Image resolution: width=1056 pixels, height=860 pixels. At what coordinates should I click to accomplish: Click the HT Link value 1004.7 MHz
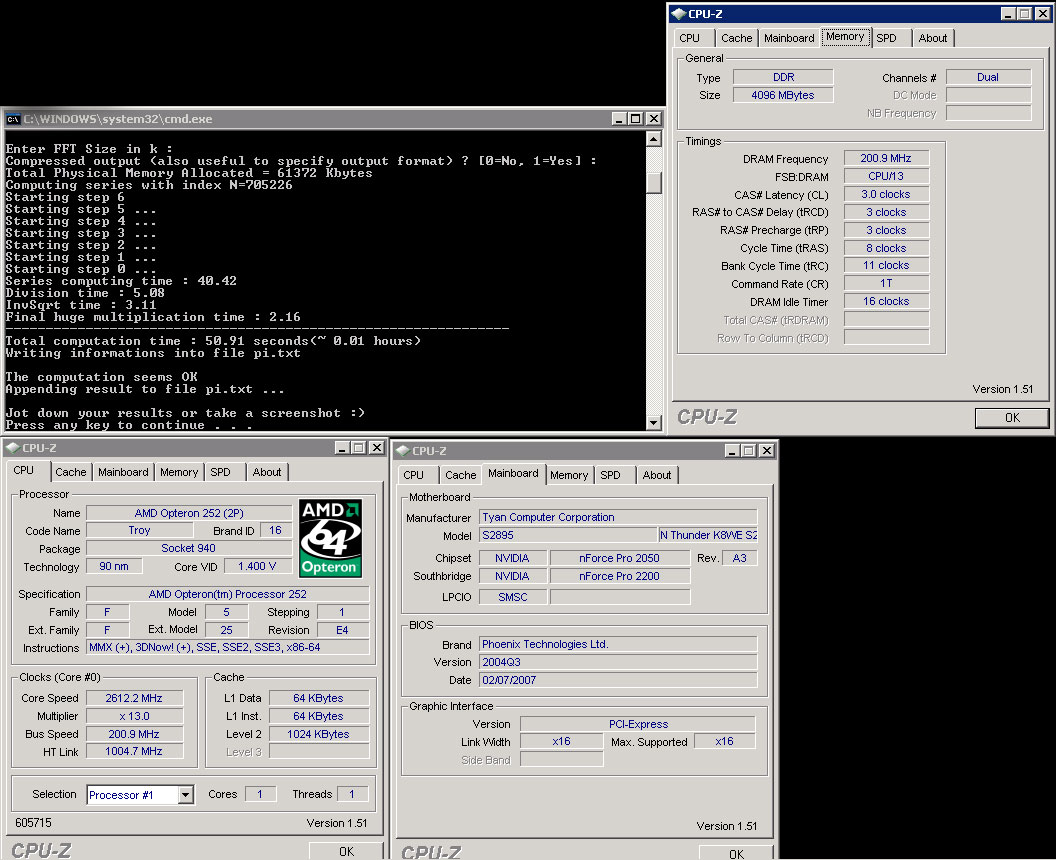coord(134,752)
